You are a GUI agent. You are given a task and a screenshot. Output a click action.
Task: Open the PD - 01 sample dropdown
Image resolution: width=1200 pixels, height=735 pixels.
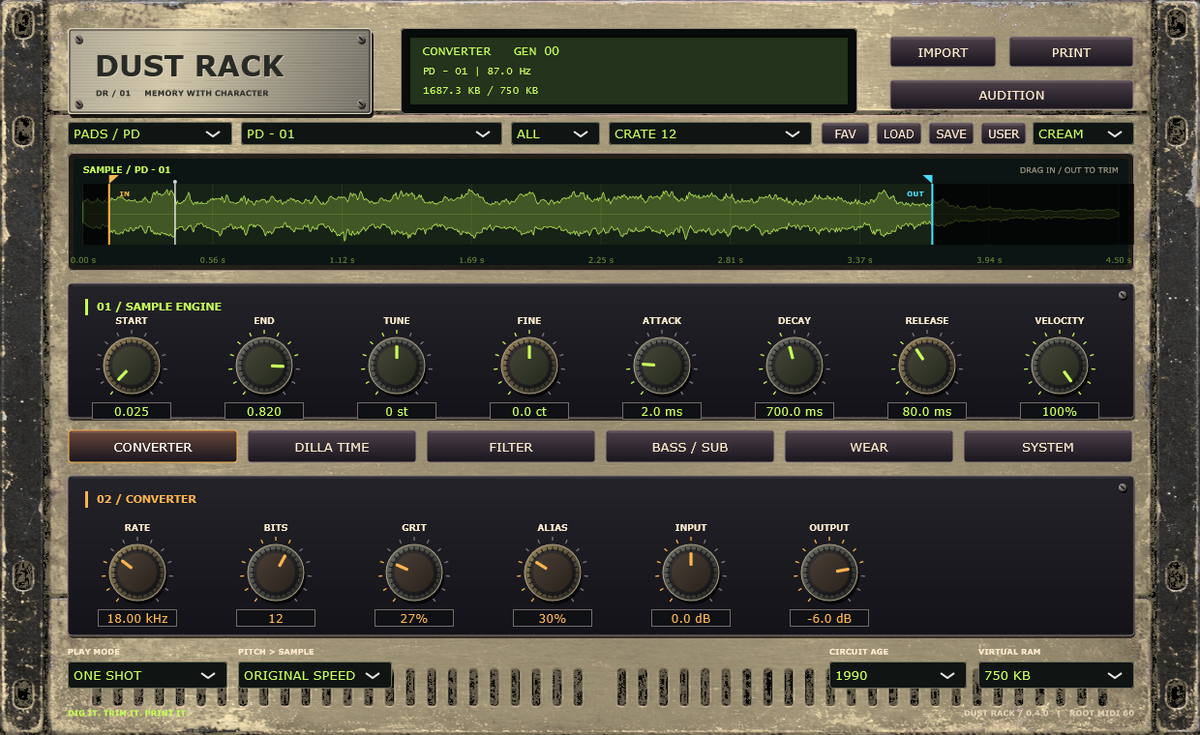click(x=371, y=134)
